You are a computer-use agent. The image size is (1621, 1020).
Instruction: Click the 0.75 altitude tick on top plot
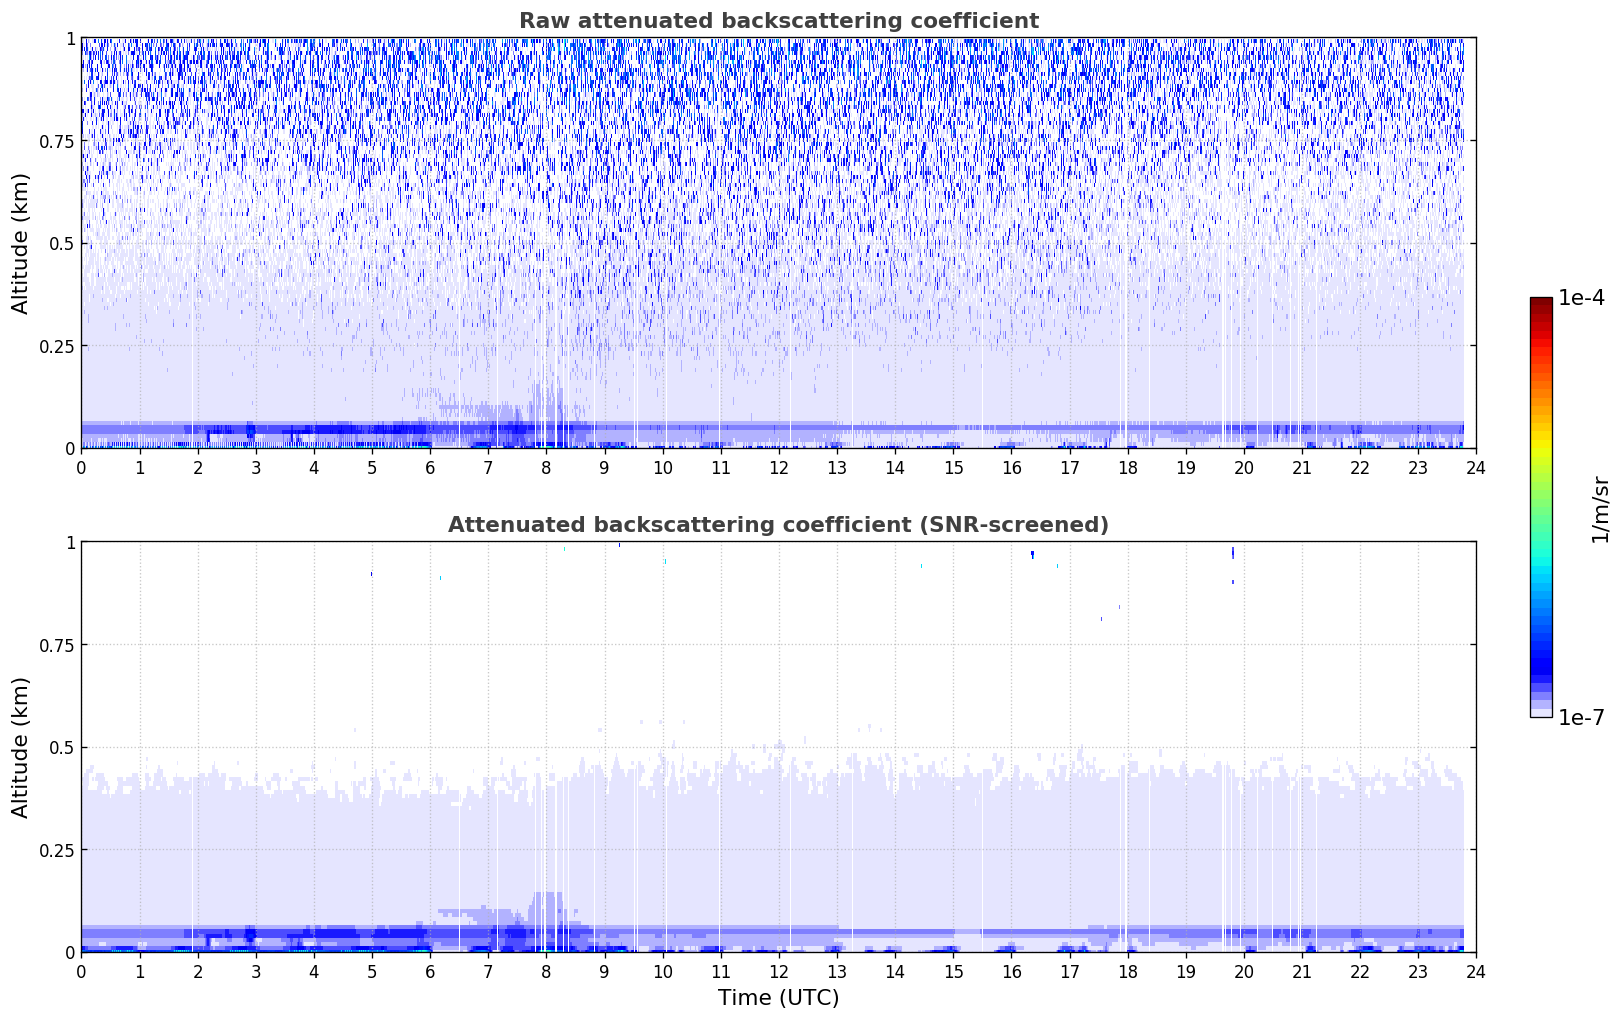click(x=56, y=141)
